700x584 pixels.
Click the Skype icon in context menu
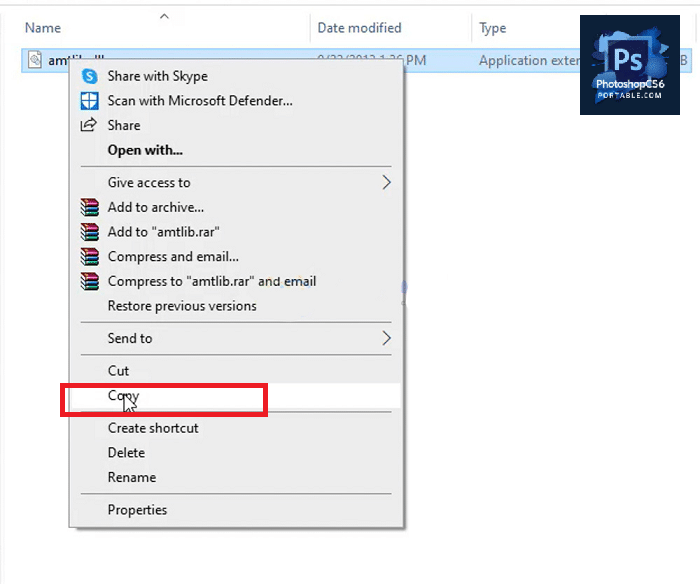(90, 76)
